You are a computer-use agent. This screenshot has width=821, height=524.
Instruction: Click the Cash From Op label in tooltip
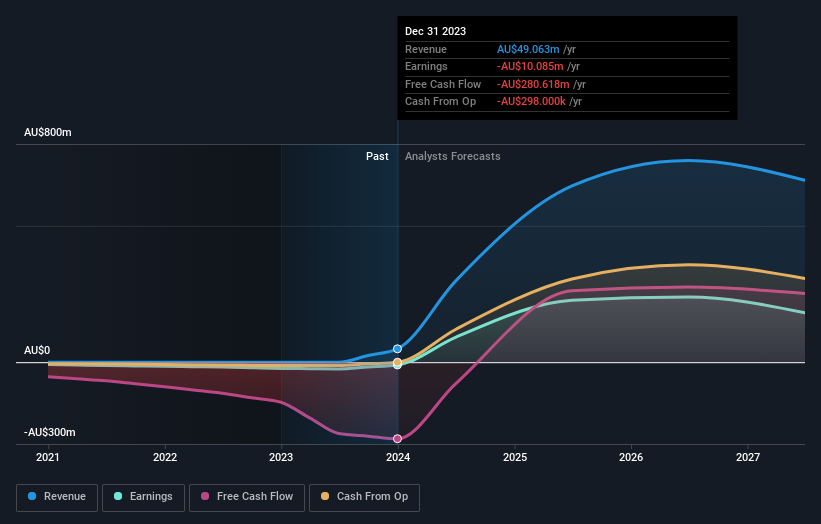(x=440, y=102)
